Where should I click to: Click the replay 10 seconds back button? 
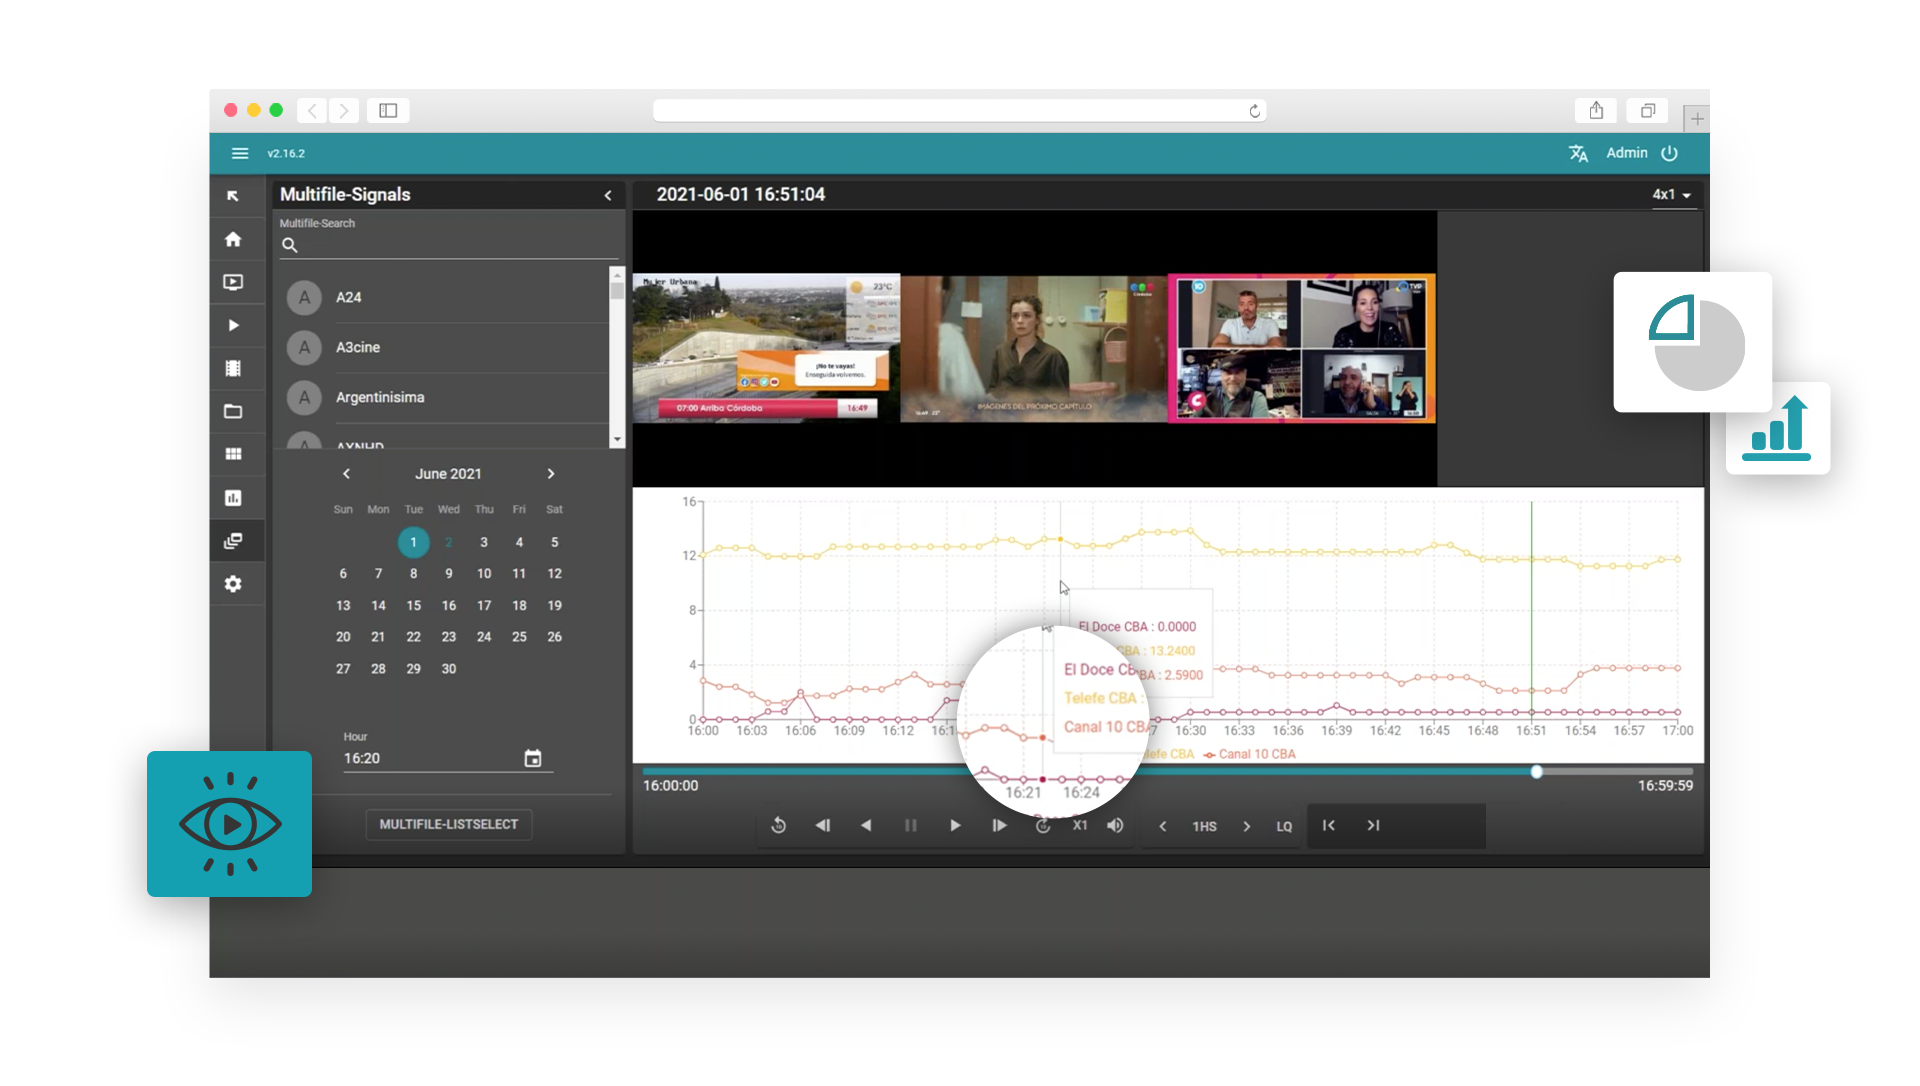click(779, 825)
